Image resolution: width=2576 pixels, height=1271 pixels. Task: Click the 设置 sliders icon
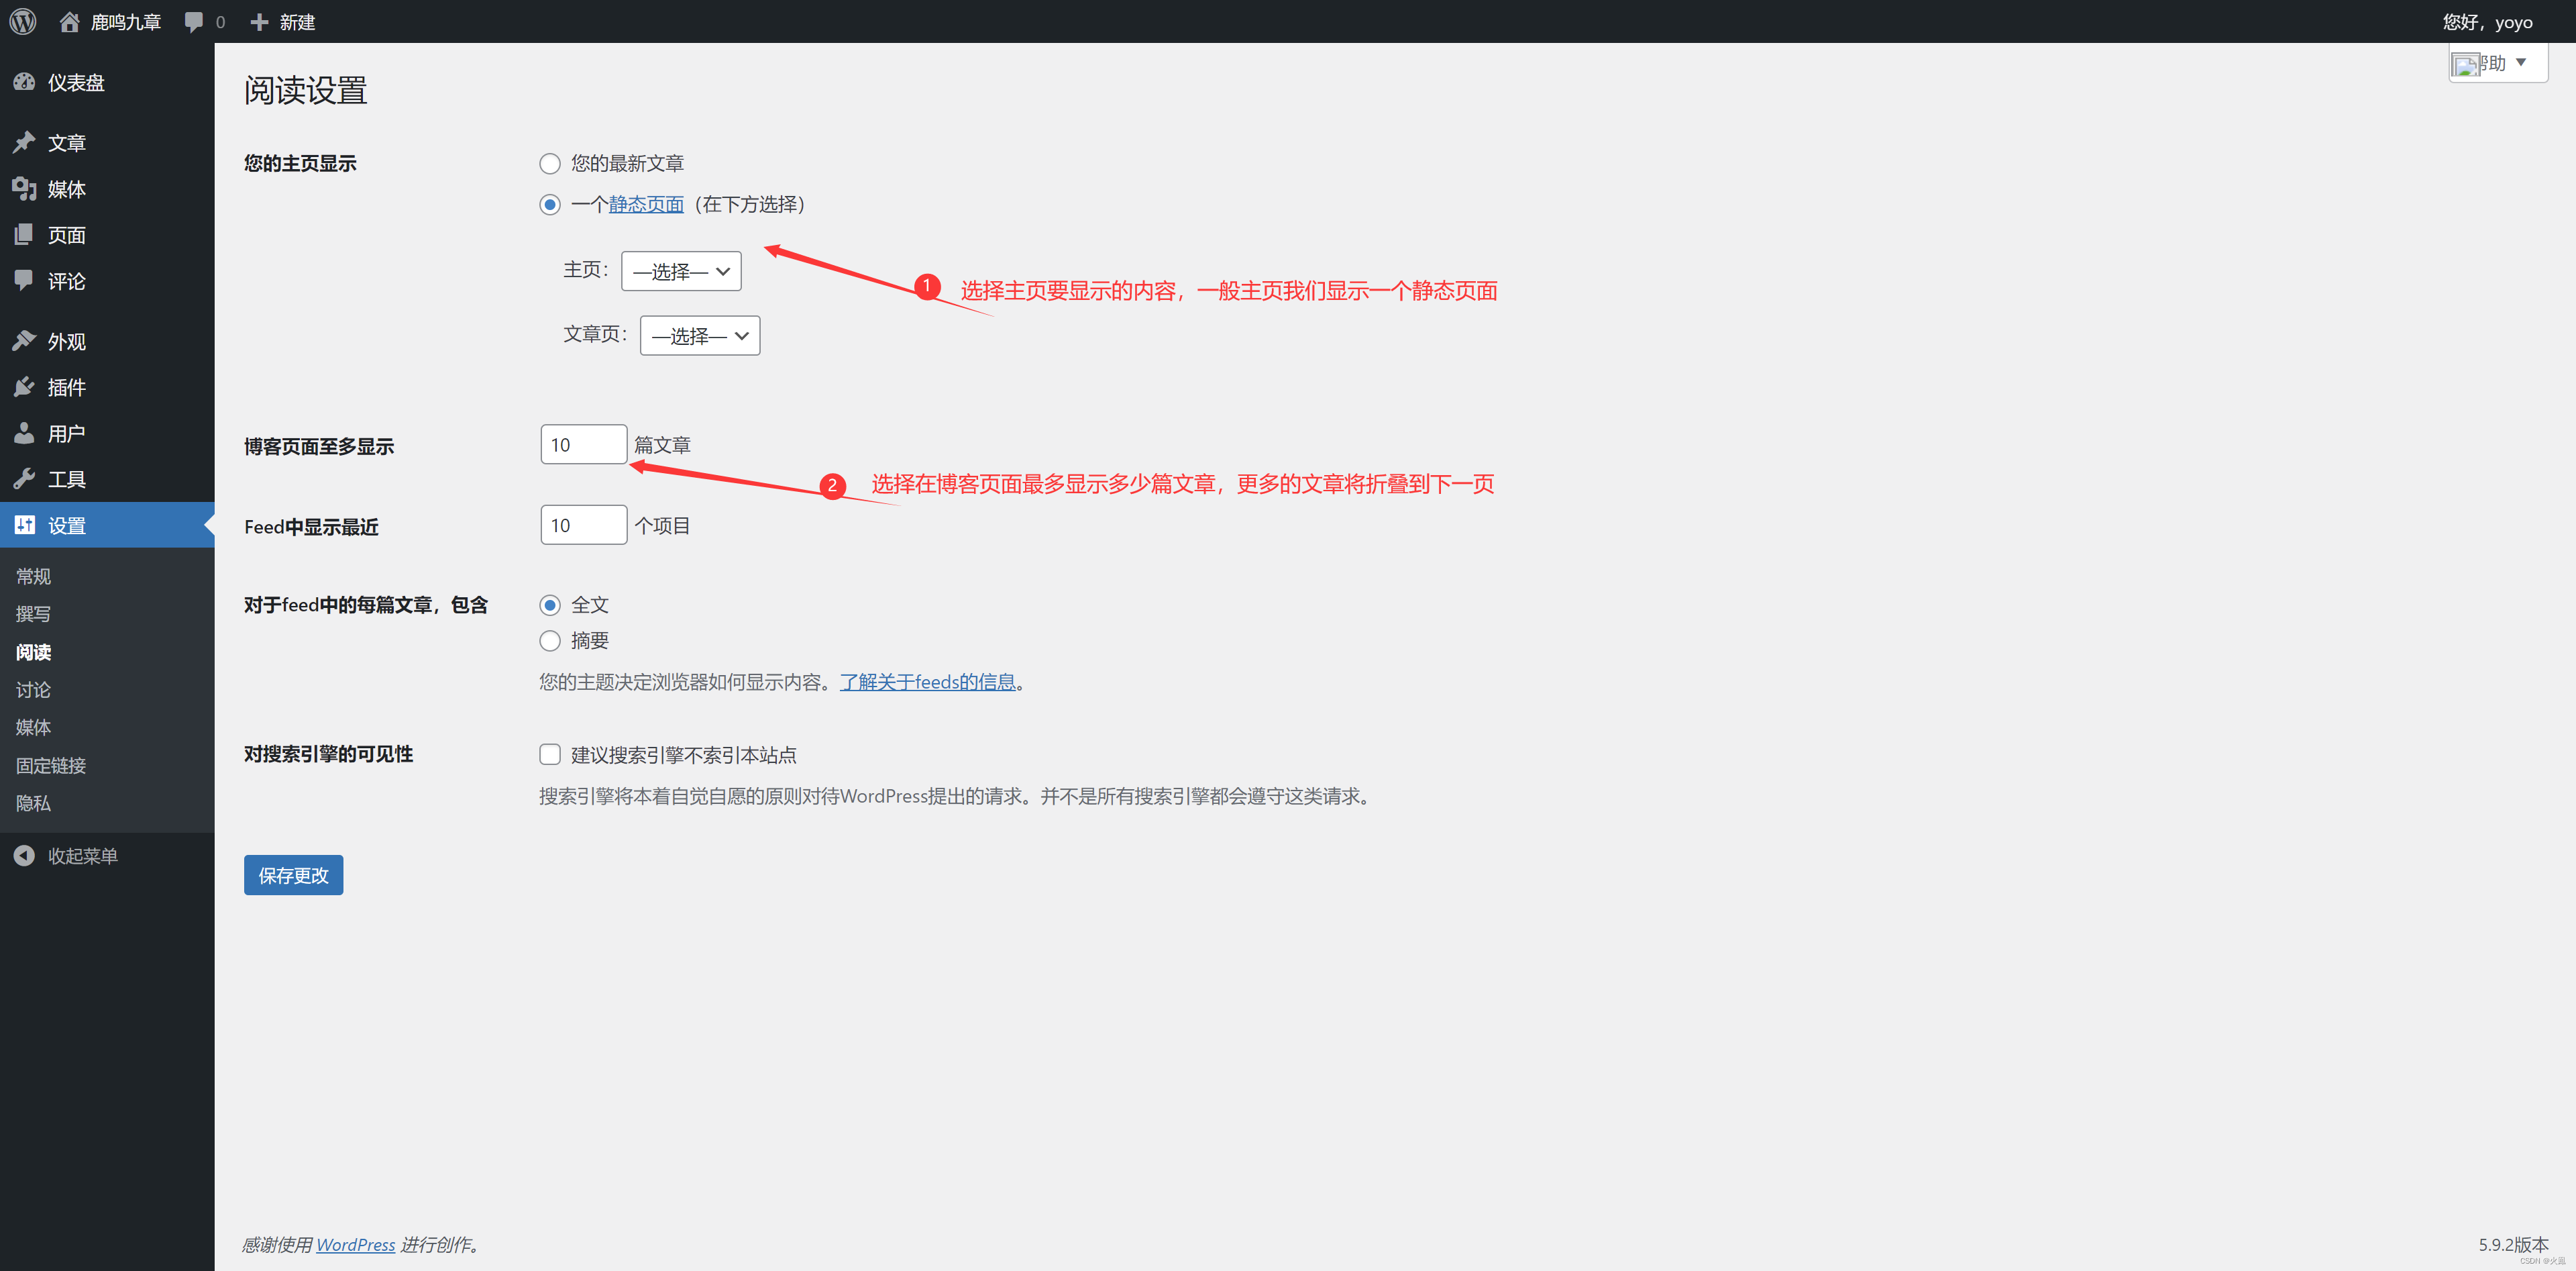click(24, 525)
